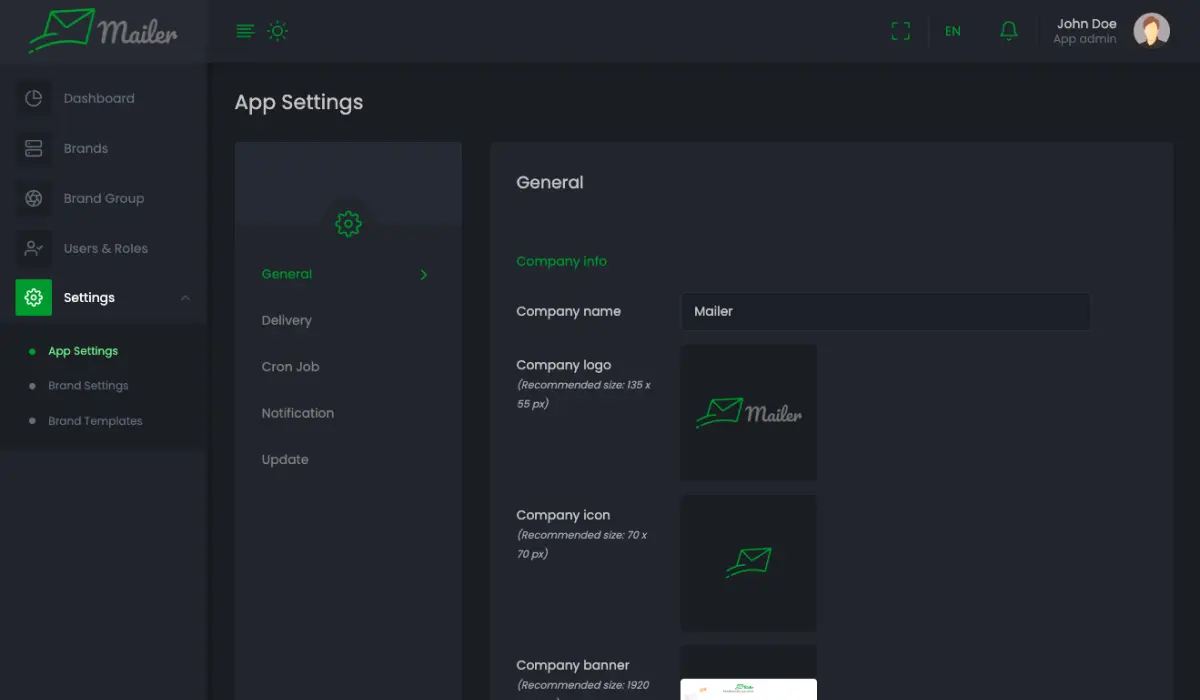Select App Settings submenu item
The height and width of the screenshot is (700, 1200).
tap(83, 351)
